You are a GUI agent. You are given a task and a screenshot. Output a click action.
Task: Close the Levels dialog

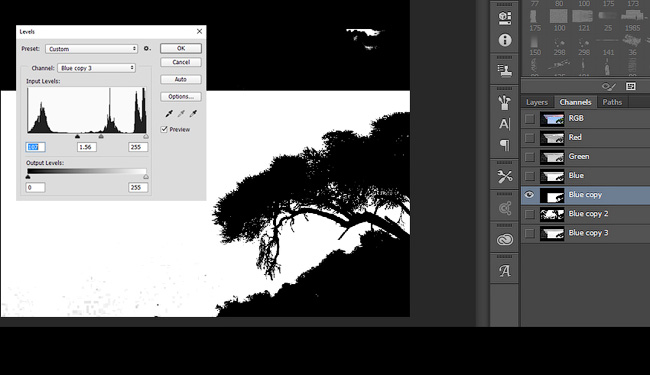click(199, 31)
